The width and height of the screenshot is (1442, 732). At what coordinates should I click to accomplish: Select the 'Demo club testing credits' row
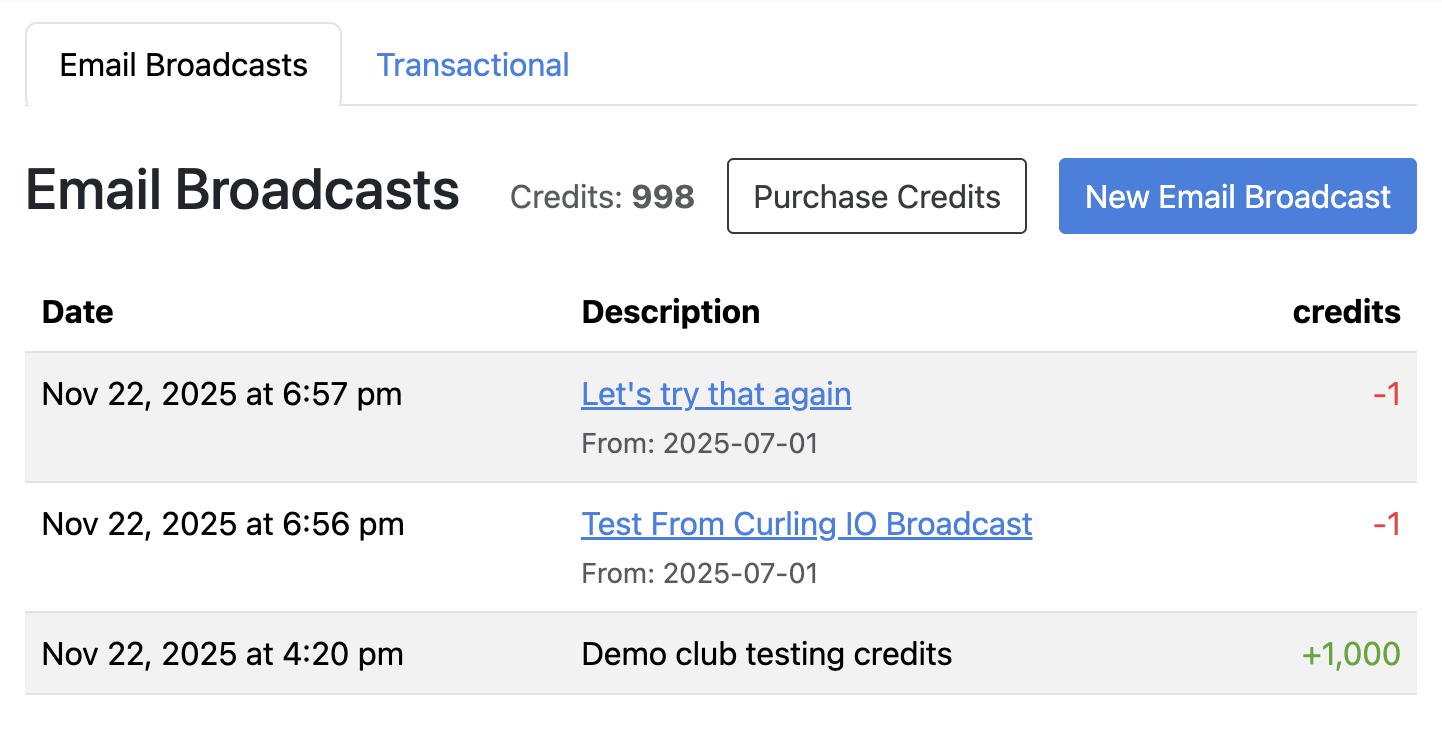point(766,653)
